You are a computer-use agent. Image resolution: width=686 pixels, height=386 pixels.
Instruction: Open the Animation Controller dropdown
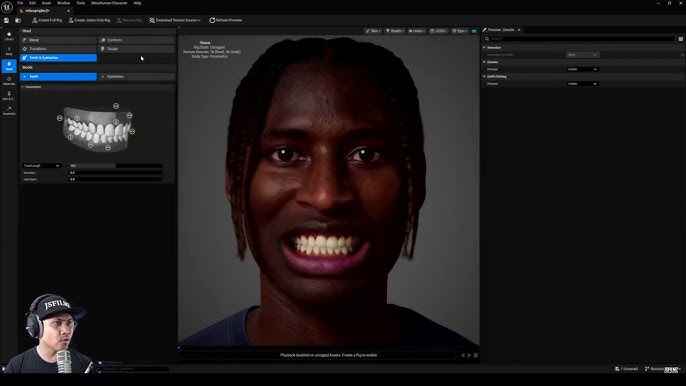582,55
